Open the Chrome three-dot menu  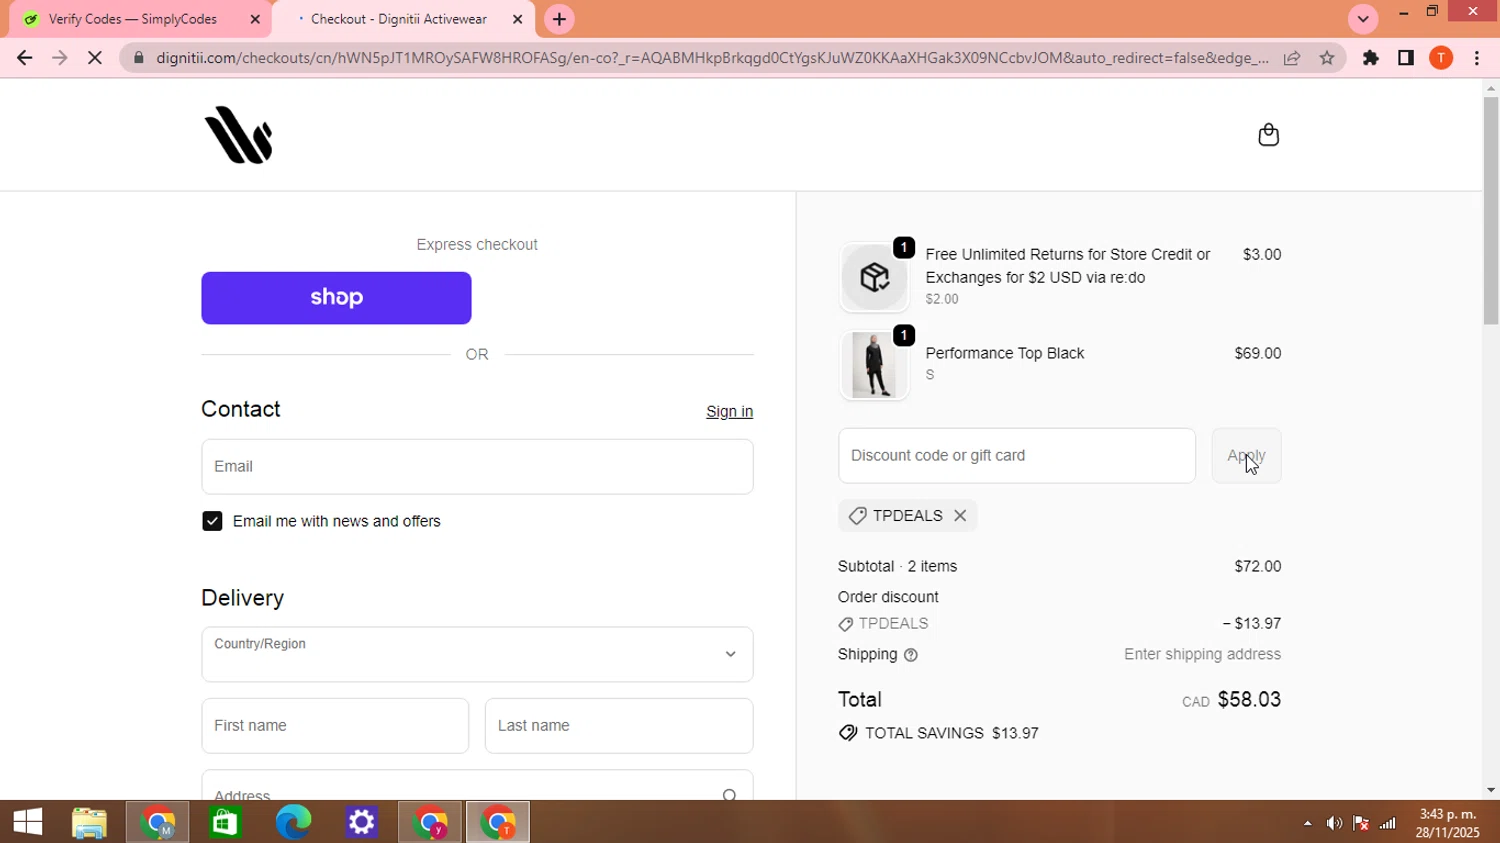pos(1477,58)
